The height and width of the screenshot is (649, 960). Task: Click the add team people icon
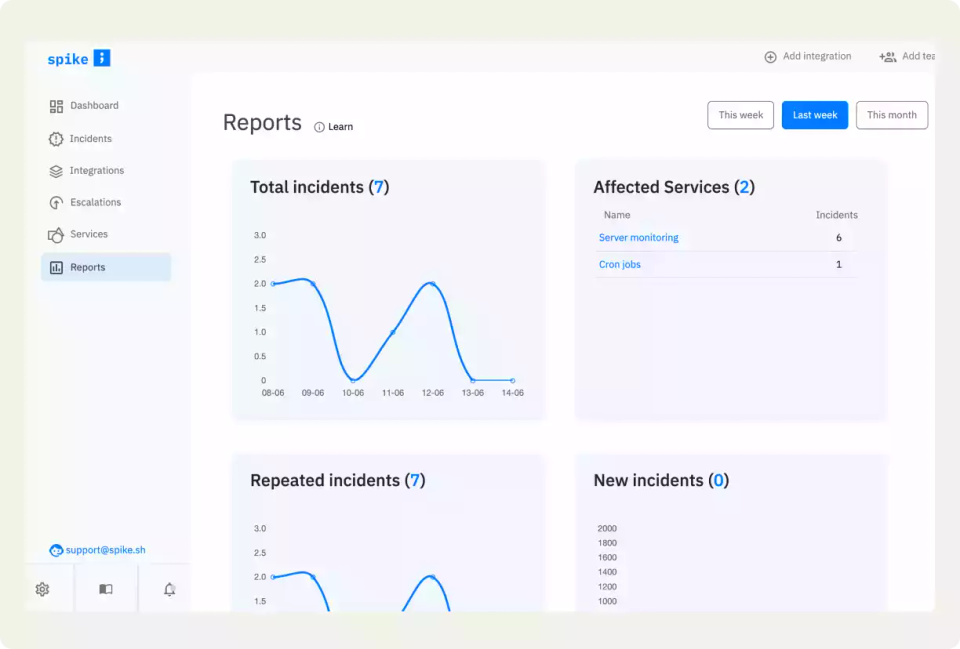point(888,57)
